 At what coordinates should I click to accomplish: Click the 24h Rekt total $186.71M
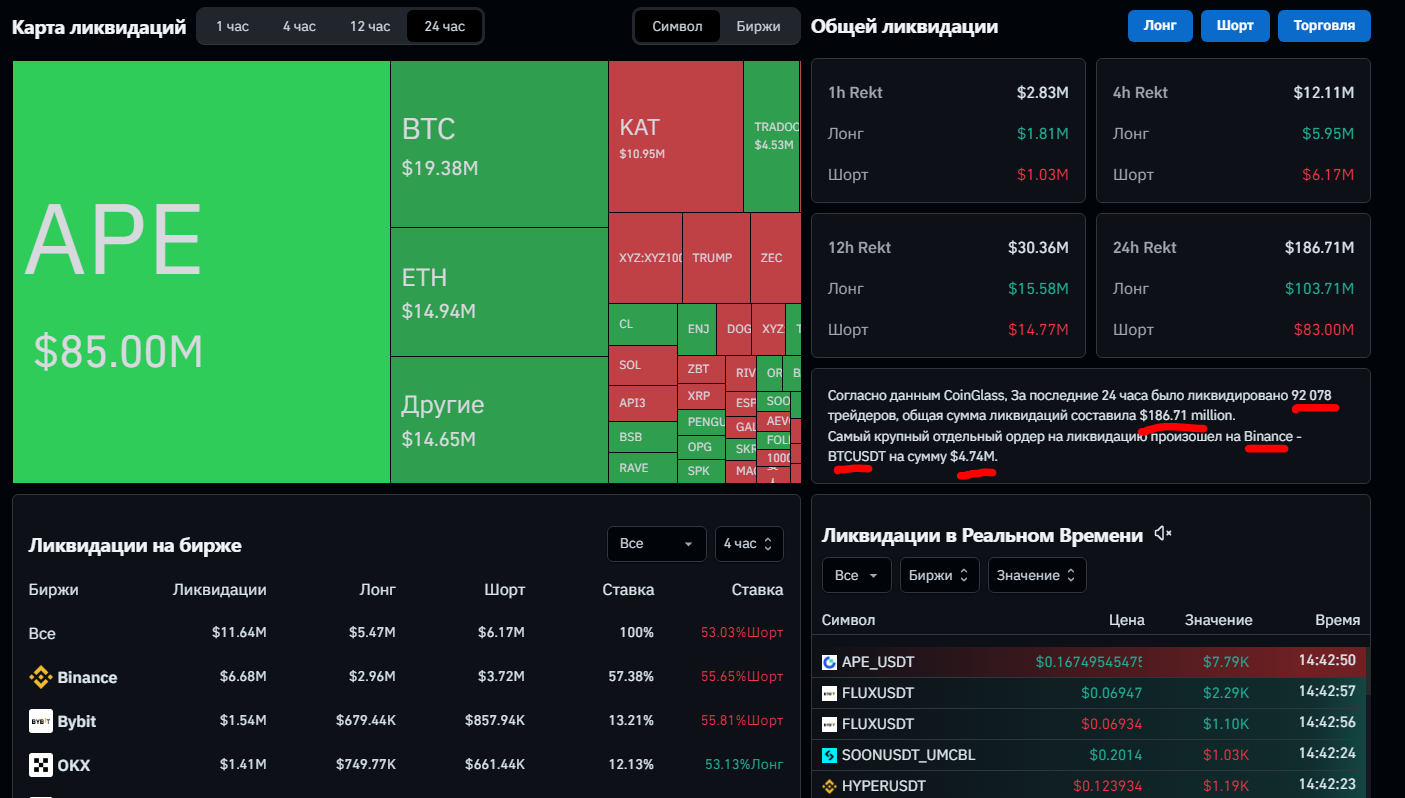[x=1319, y=247]
